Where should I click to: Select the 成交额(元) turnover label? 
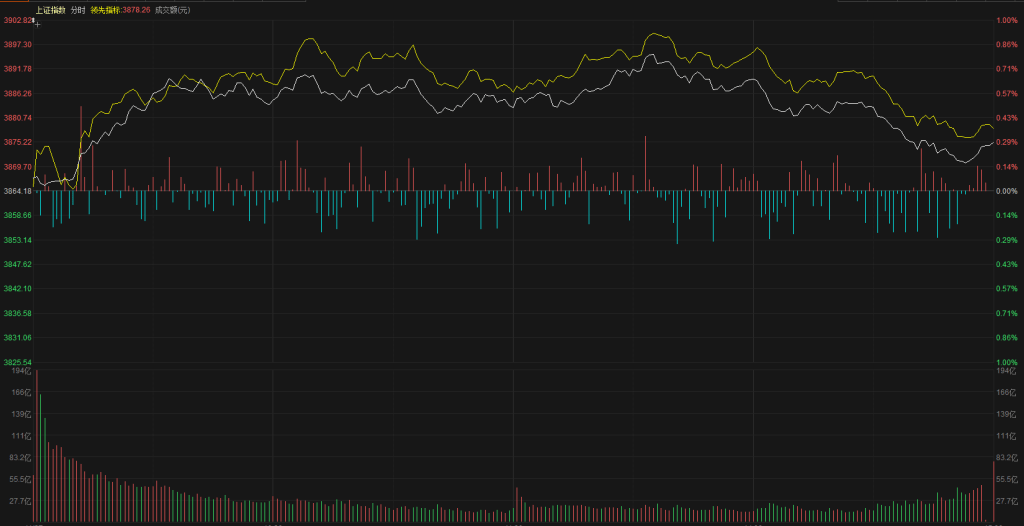(x=172, y=10)
